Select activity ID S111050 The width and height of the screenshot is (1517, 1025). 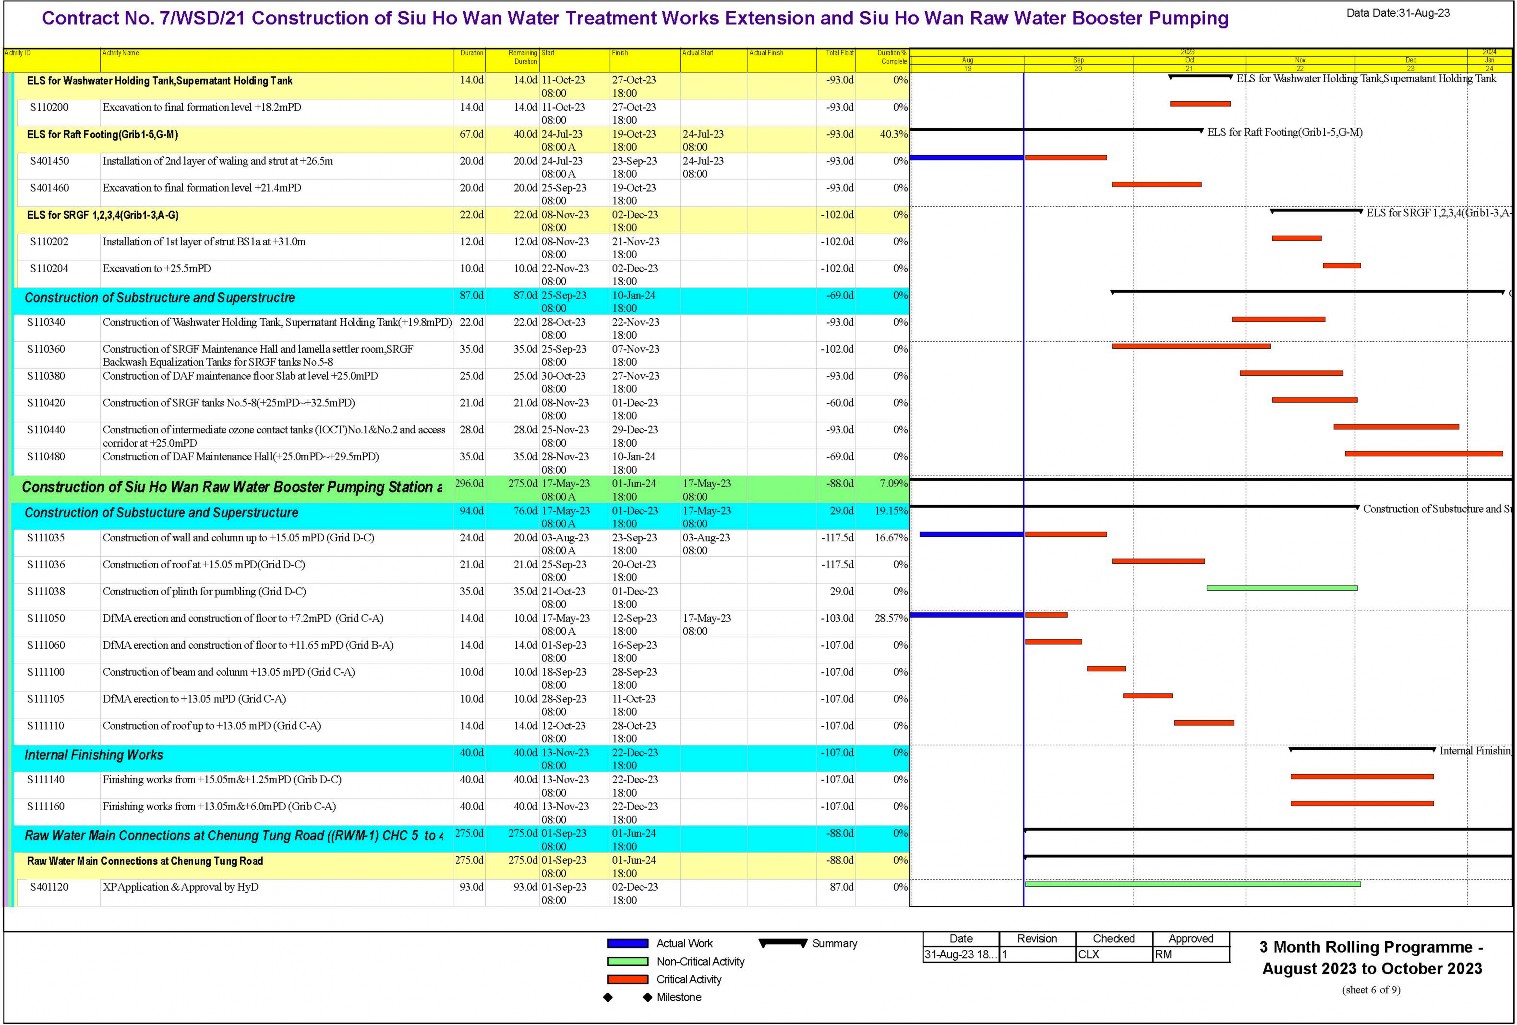[x=46, y=618]
